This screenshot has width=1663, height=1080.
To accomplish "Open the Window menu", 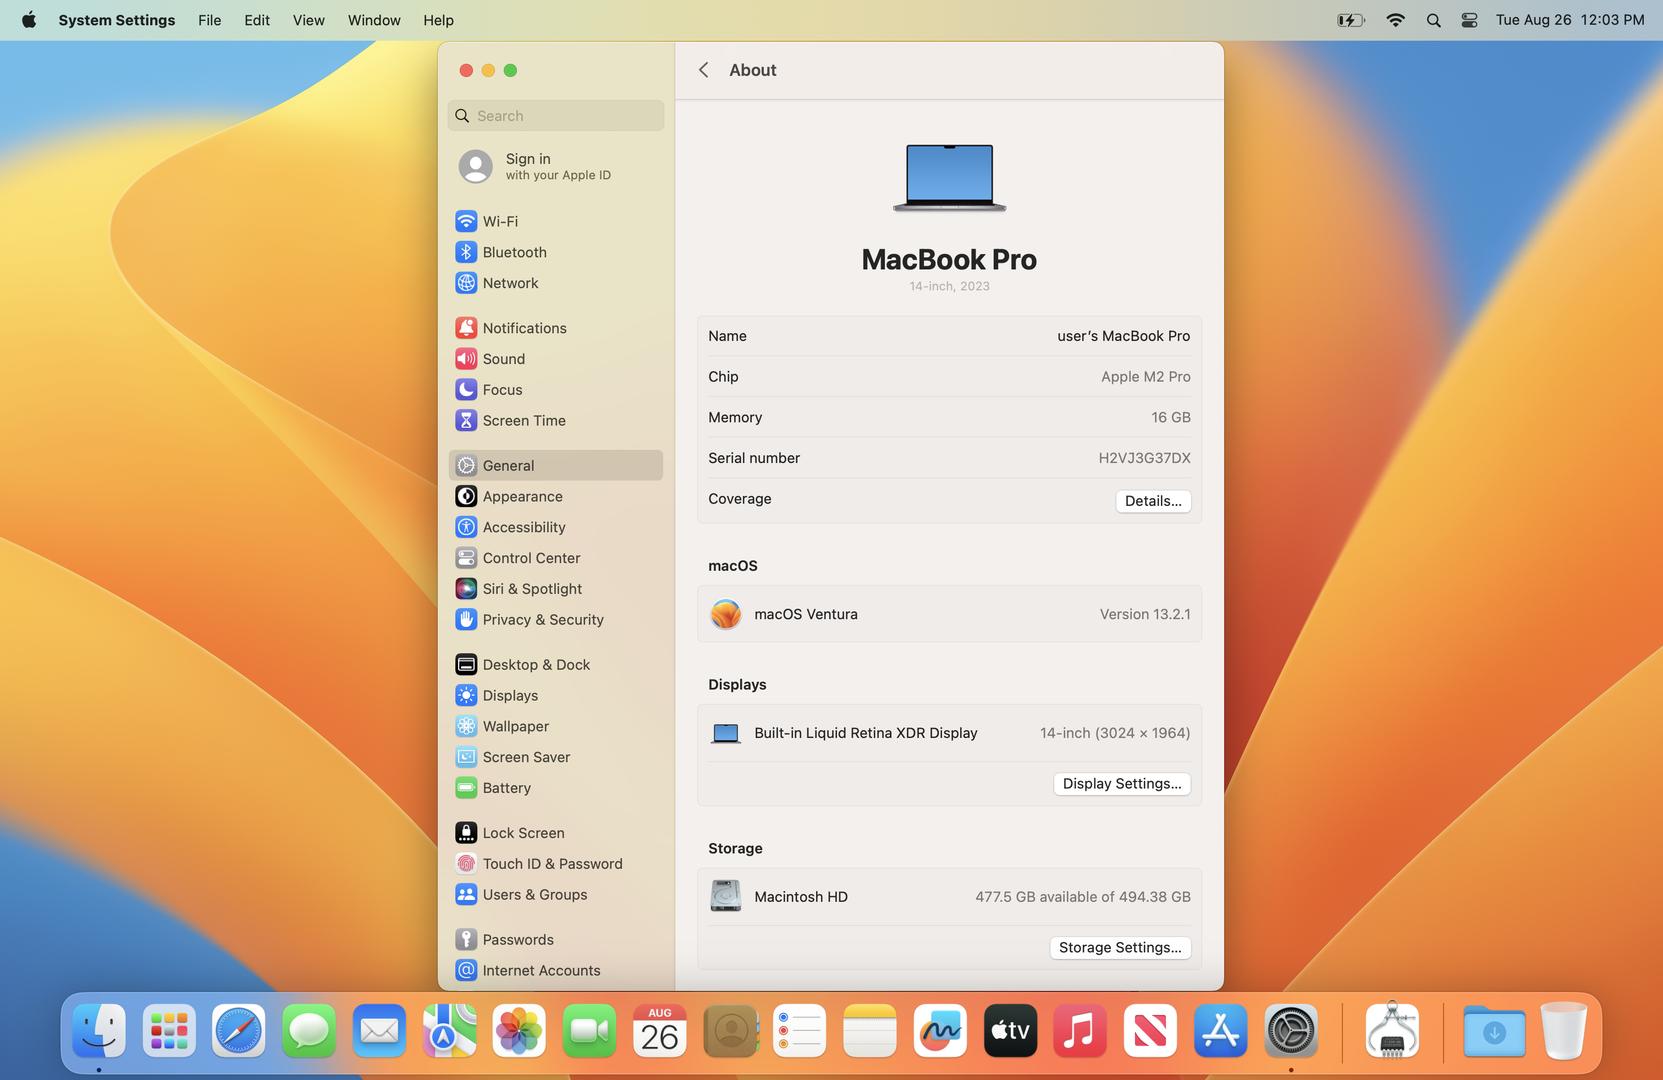I will click(374, 20).
